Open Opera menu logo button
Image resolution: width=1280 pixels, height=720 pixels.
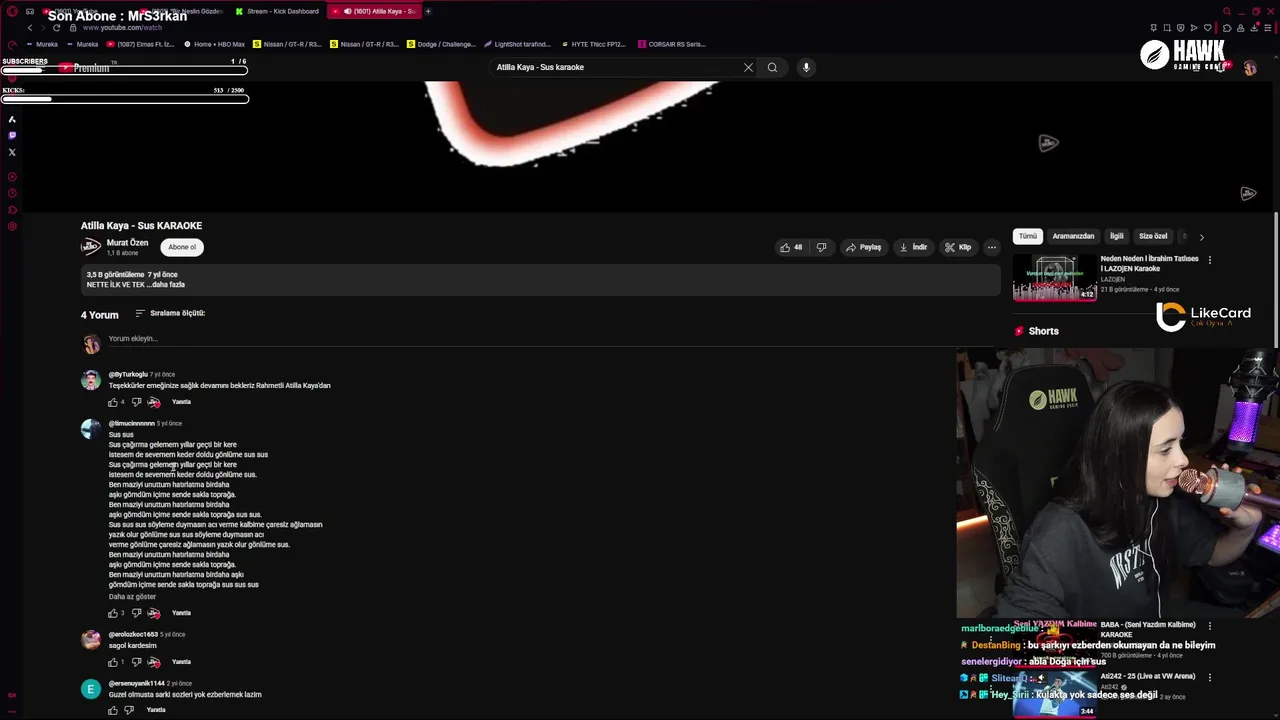[12, 11]
